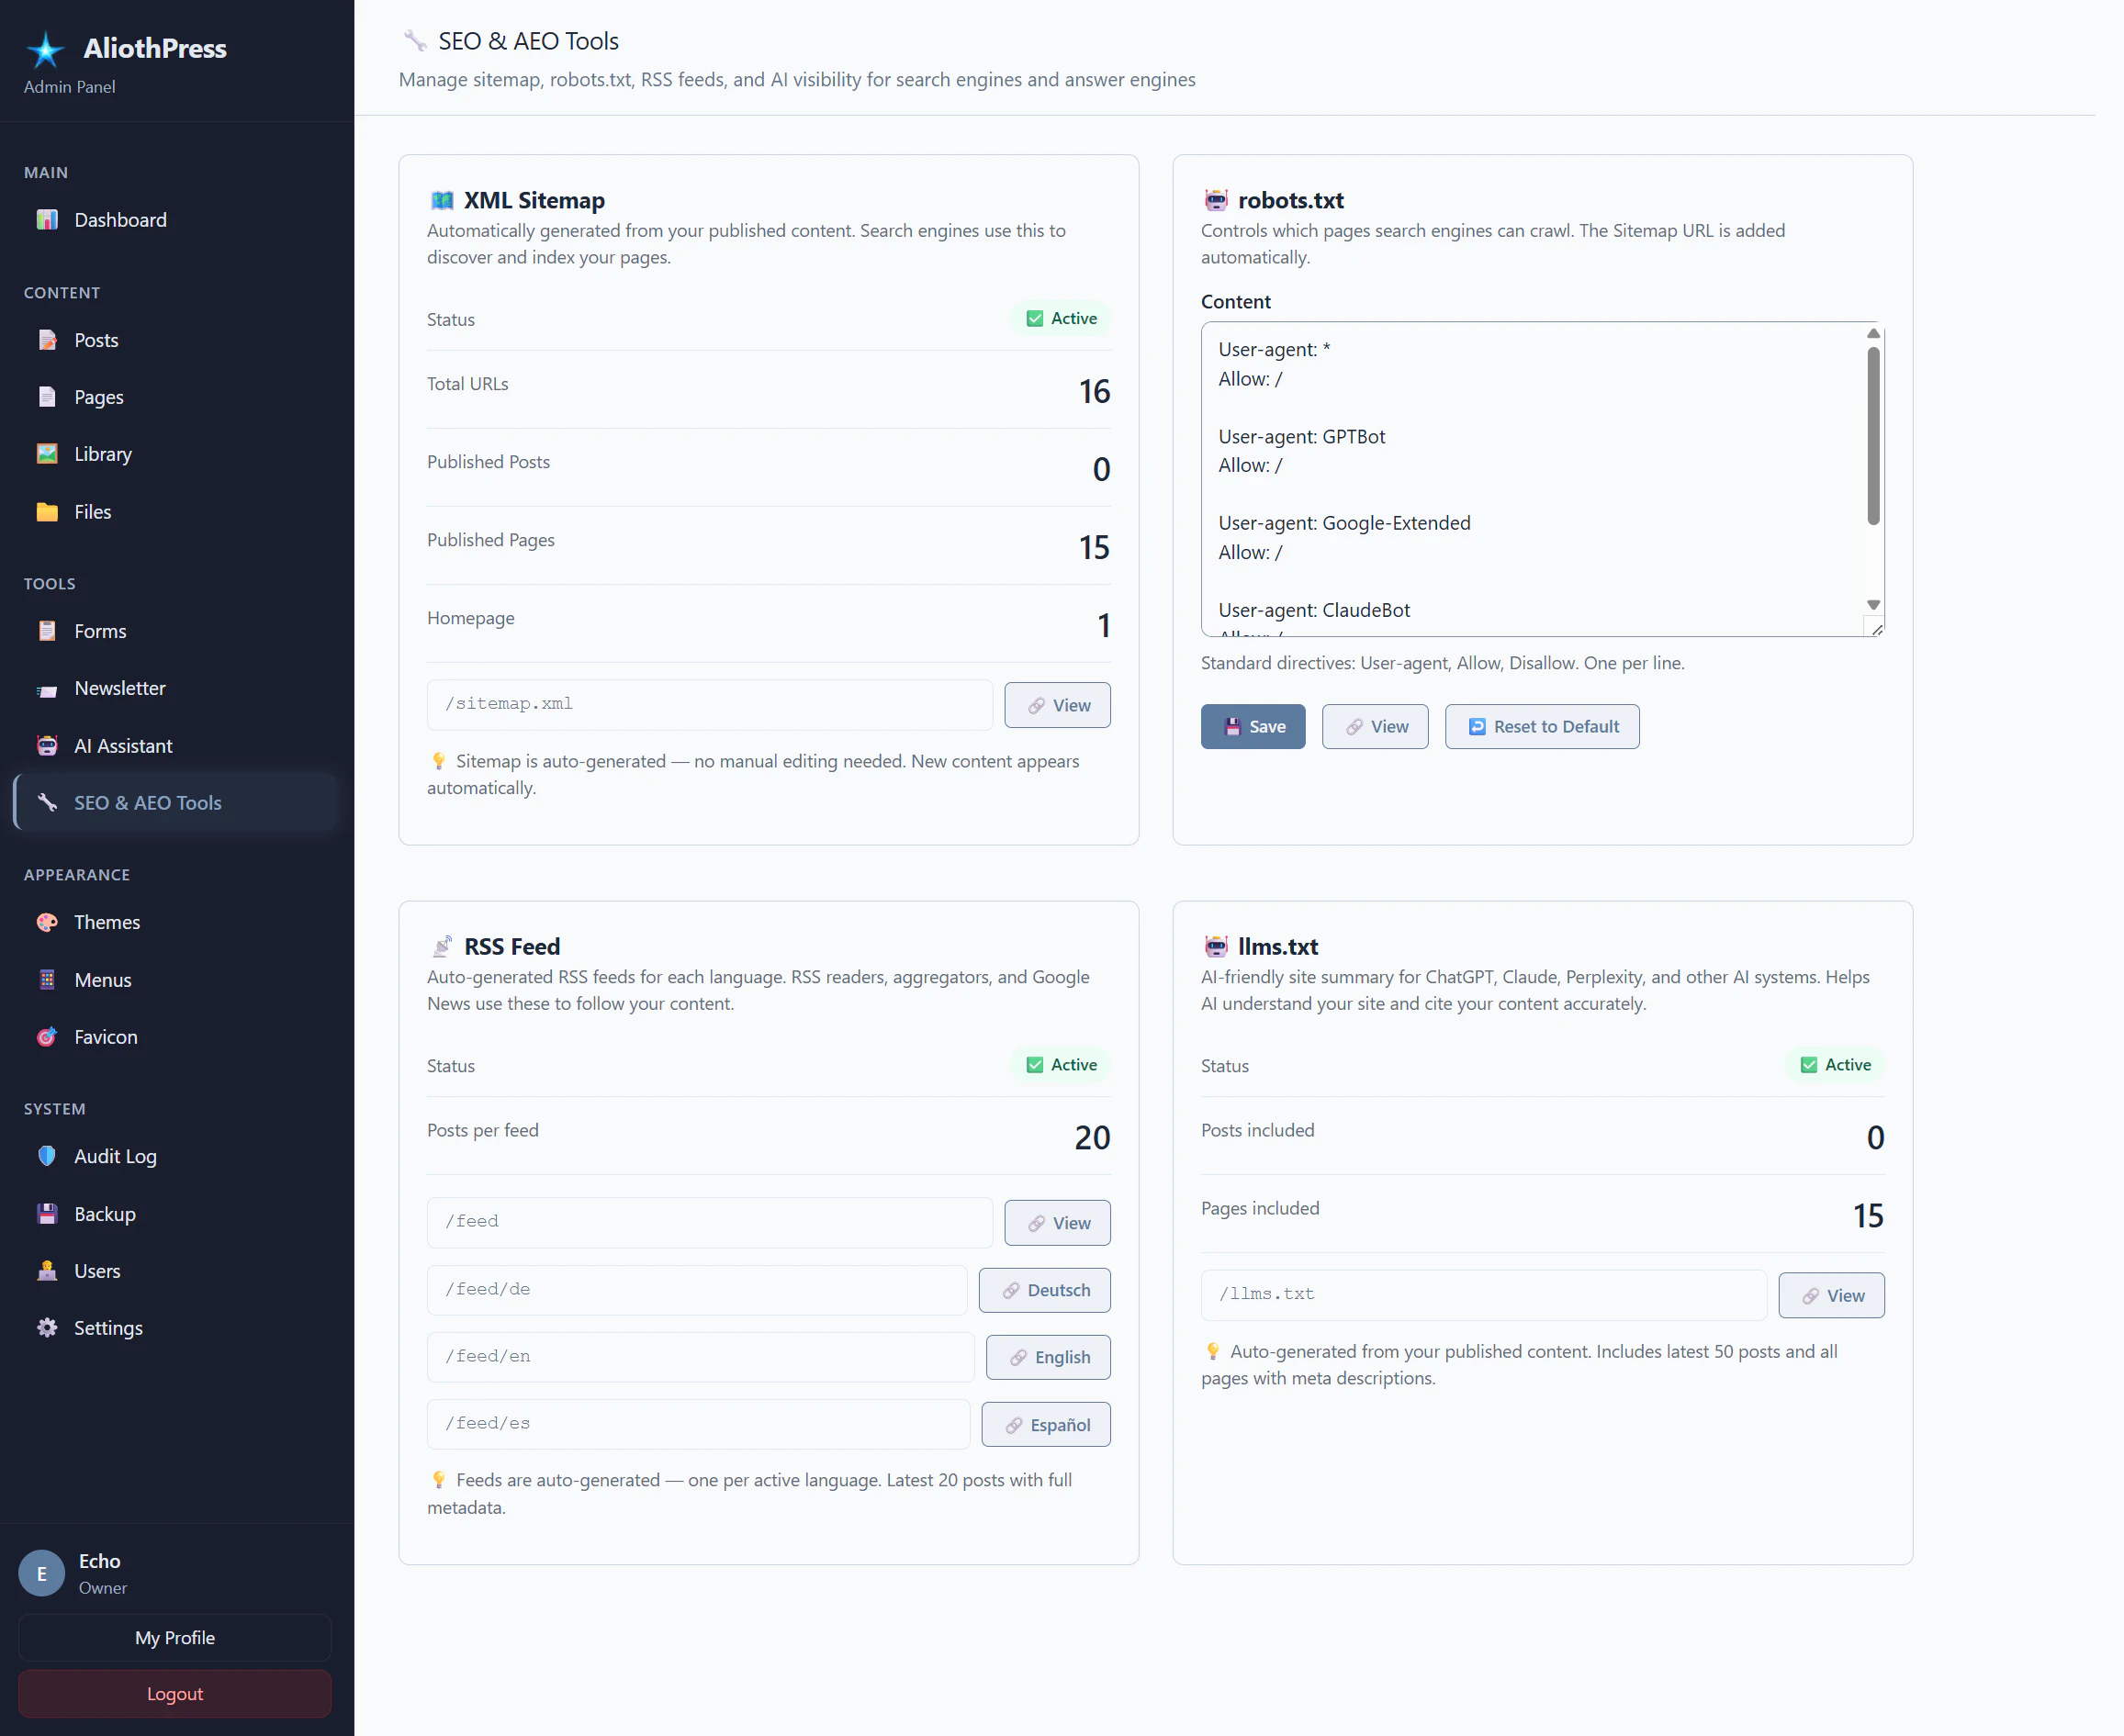Open the AI Assistant robot icon

click(48, 745)
